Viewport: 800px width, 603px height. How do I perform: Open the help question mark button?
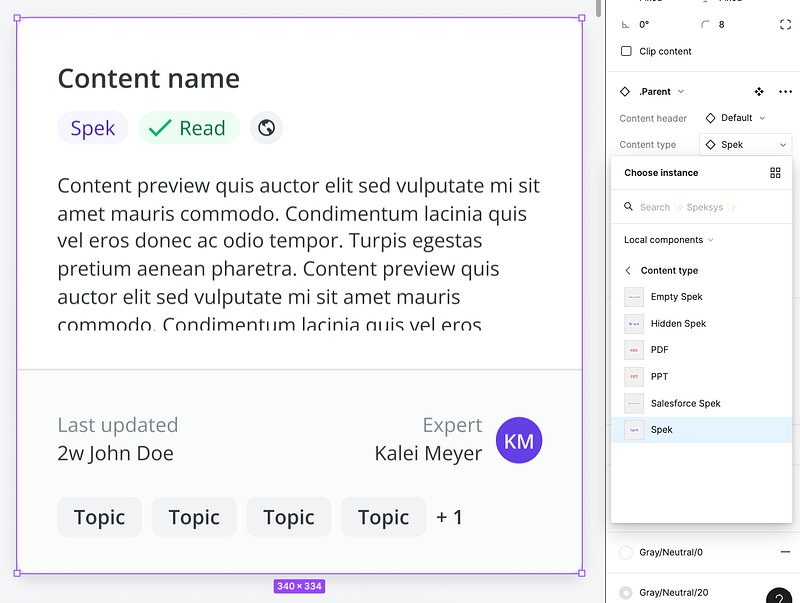tap(779, 597)
